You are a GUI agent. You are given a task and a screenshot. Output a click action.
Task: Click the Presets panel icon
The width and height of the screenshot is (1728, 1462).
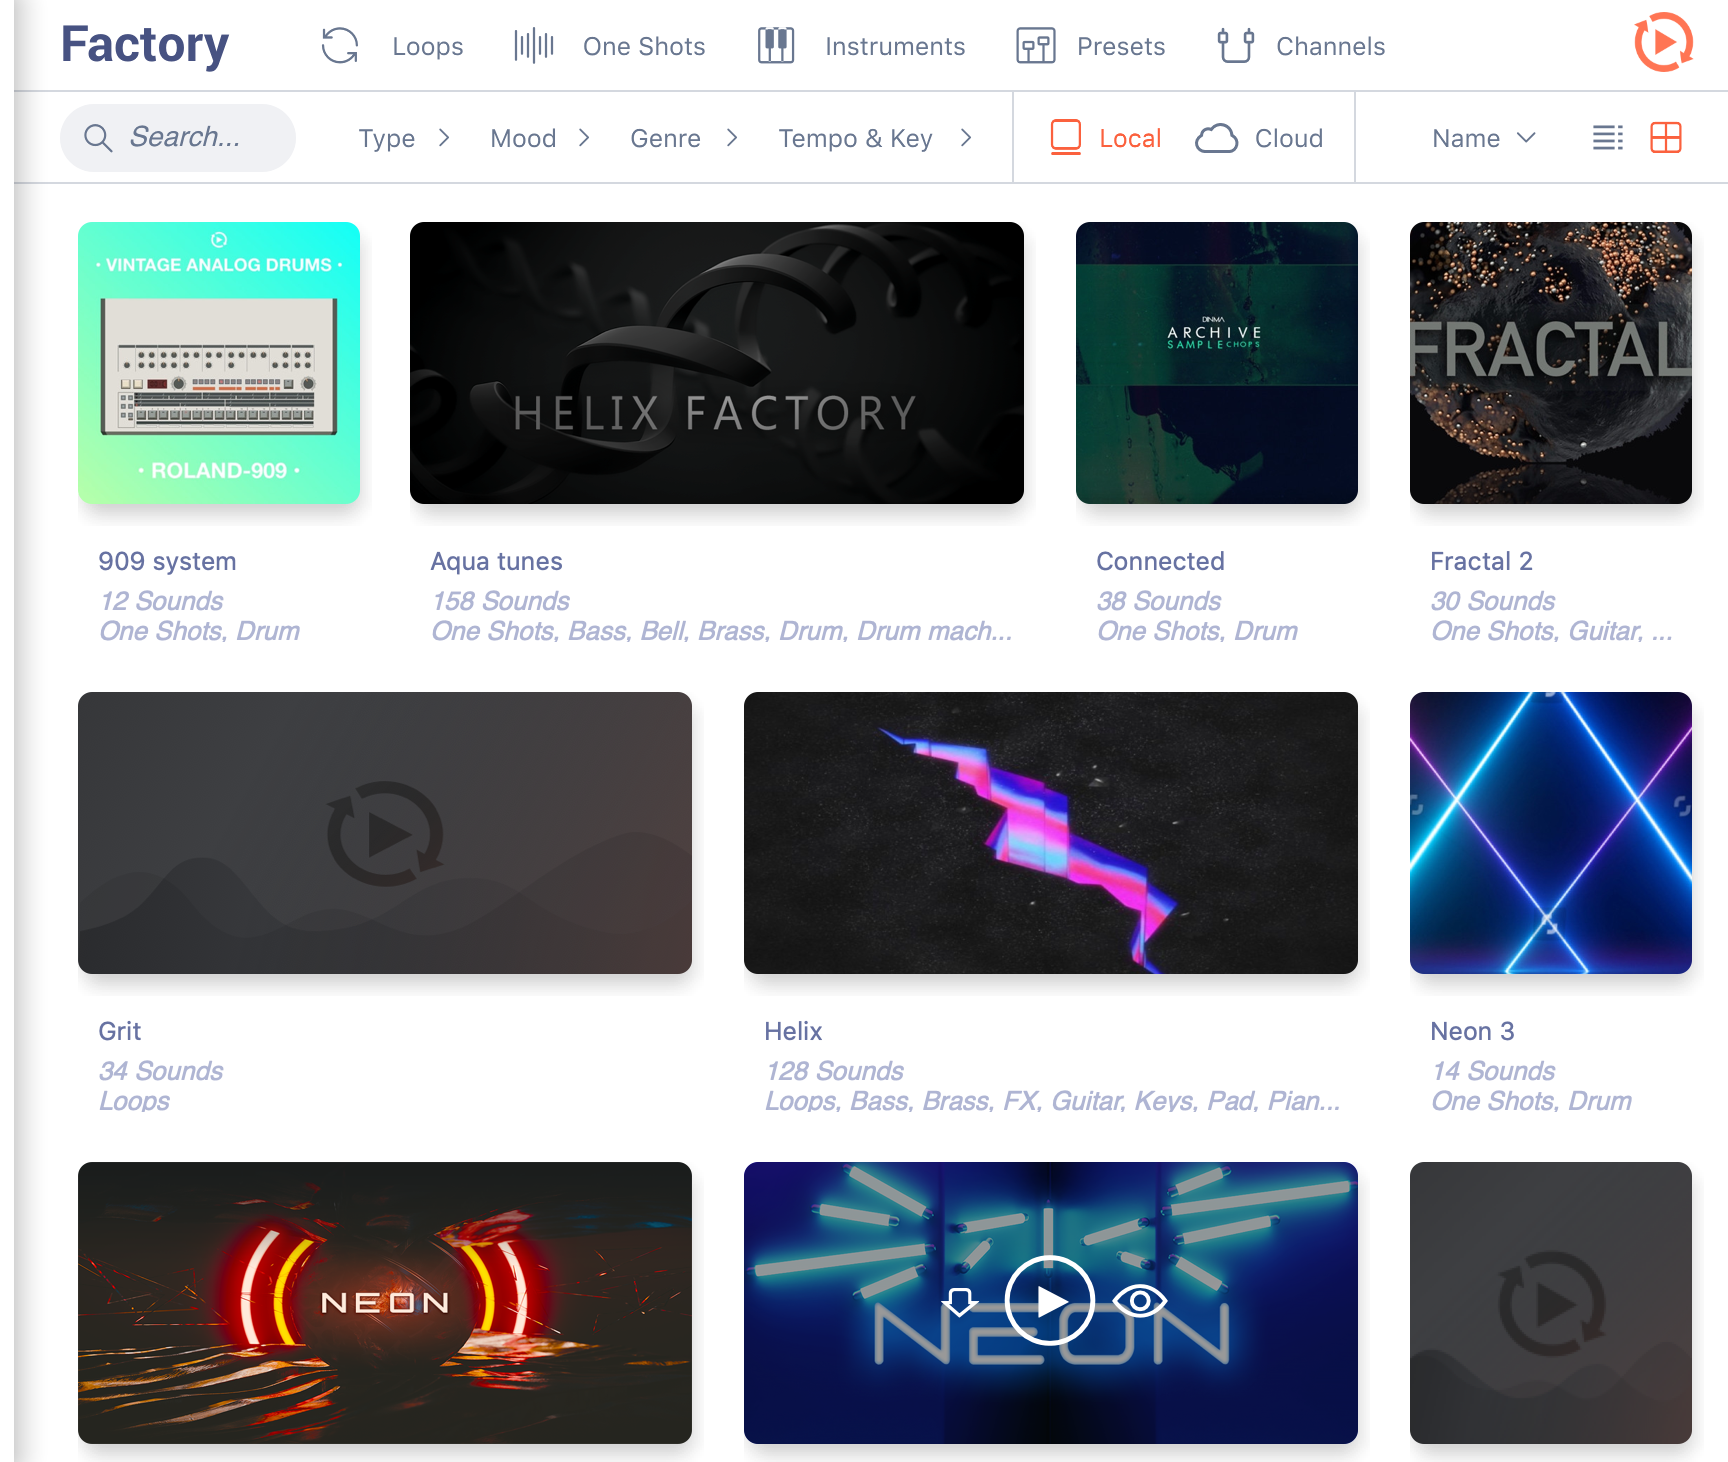(1036, 46)
